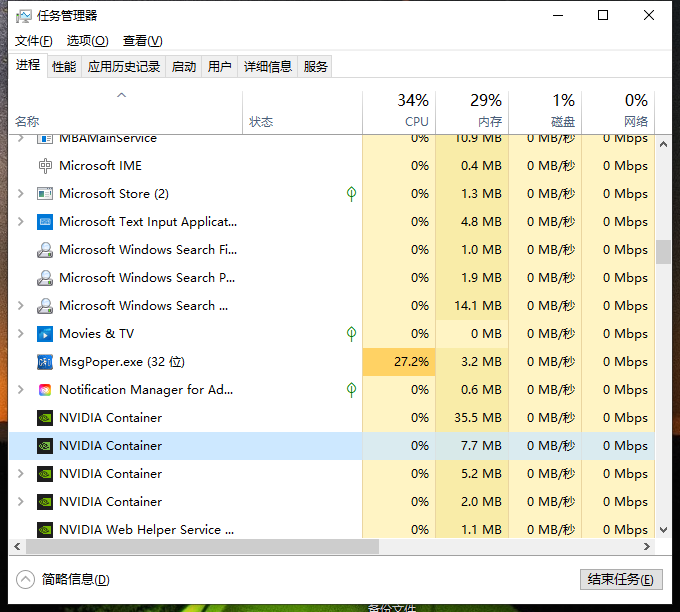This screenshot has width=680, height=612.
Task: Click the 结束任务(E) button
Action: [x=621, y=579]
